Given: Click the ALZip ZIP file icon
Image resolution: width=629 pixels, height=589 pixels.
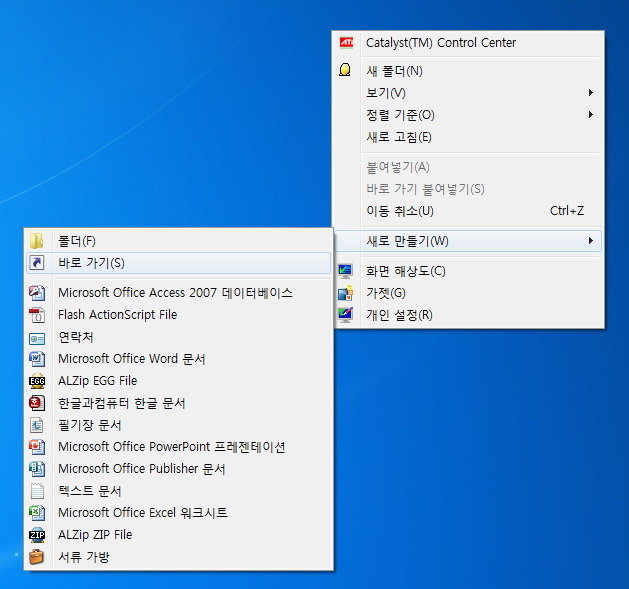Looking at the screenshot, I should [37, 535].
